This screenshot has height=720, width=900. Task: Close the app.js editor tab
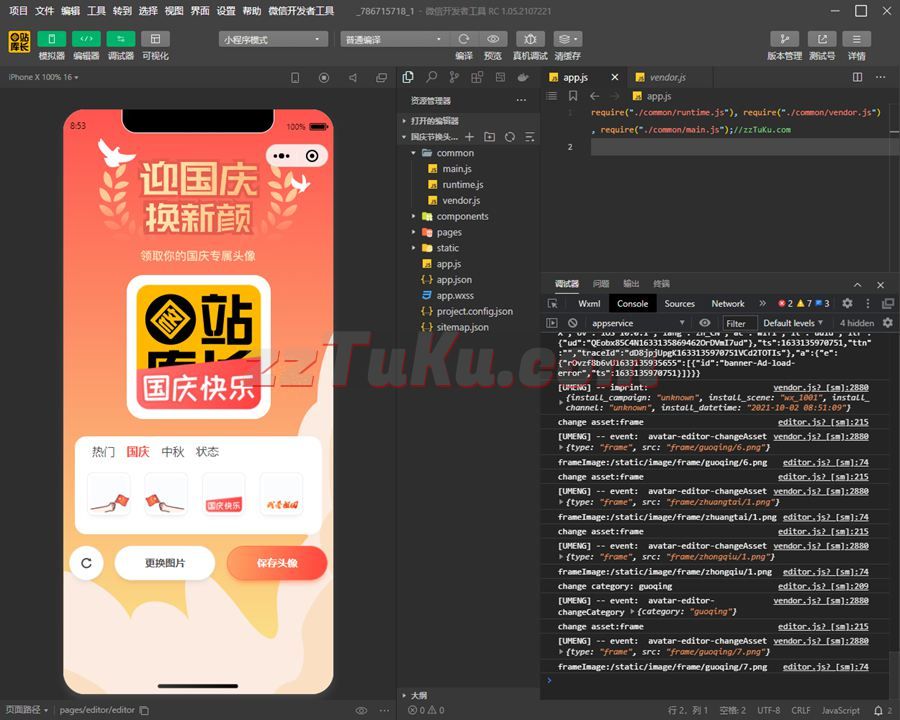pos(615,77)
